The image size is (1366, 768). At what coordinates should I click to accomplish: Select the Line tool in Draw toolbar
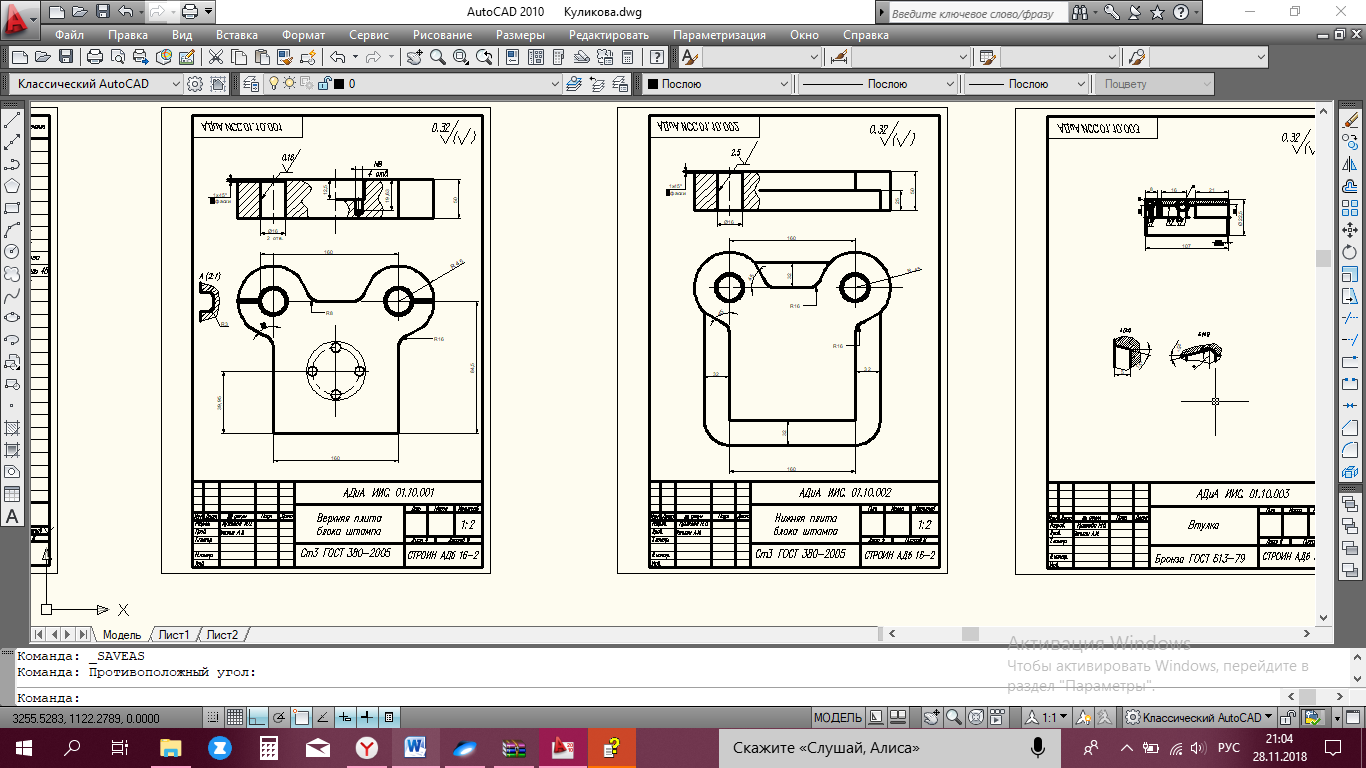[13, 121]
